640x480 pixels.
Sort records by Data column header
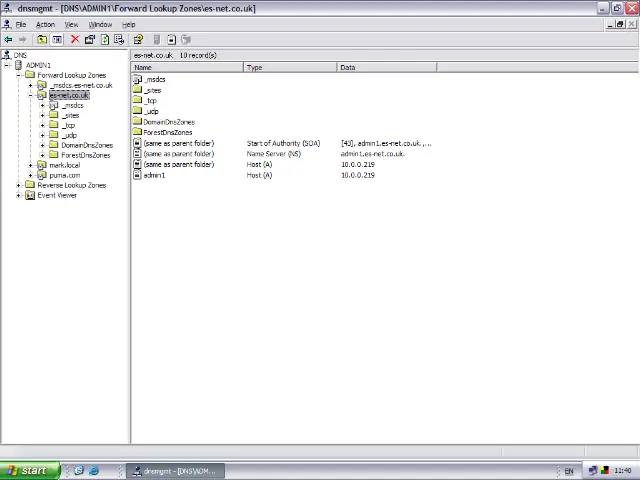[x=387, y=67]
